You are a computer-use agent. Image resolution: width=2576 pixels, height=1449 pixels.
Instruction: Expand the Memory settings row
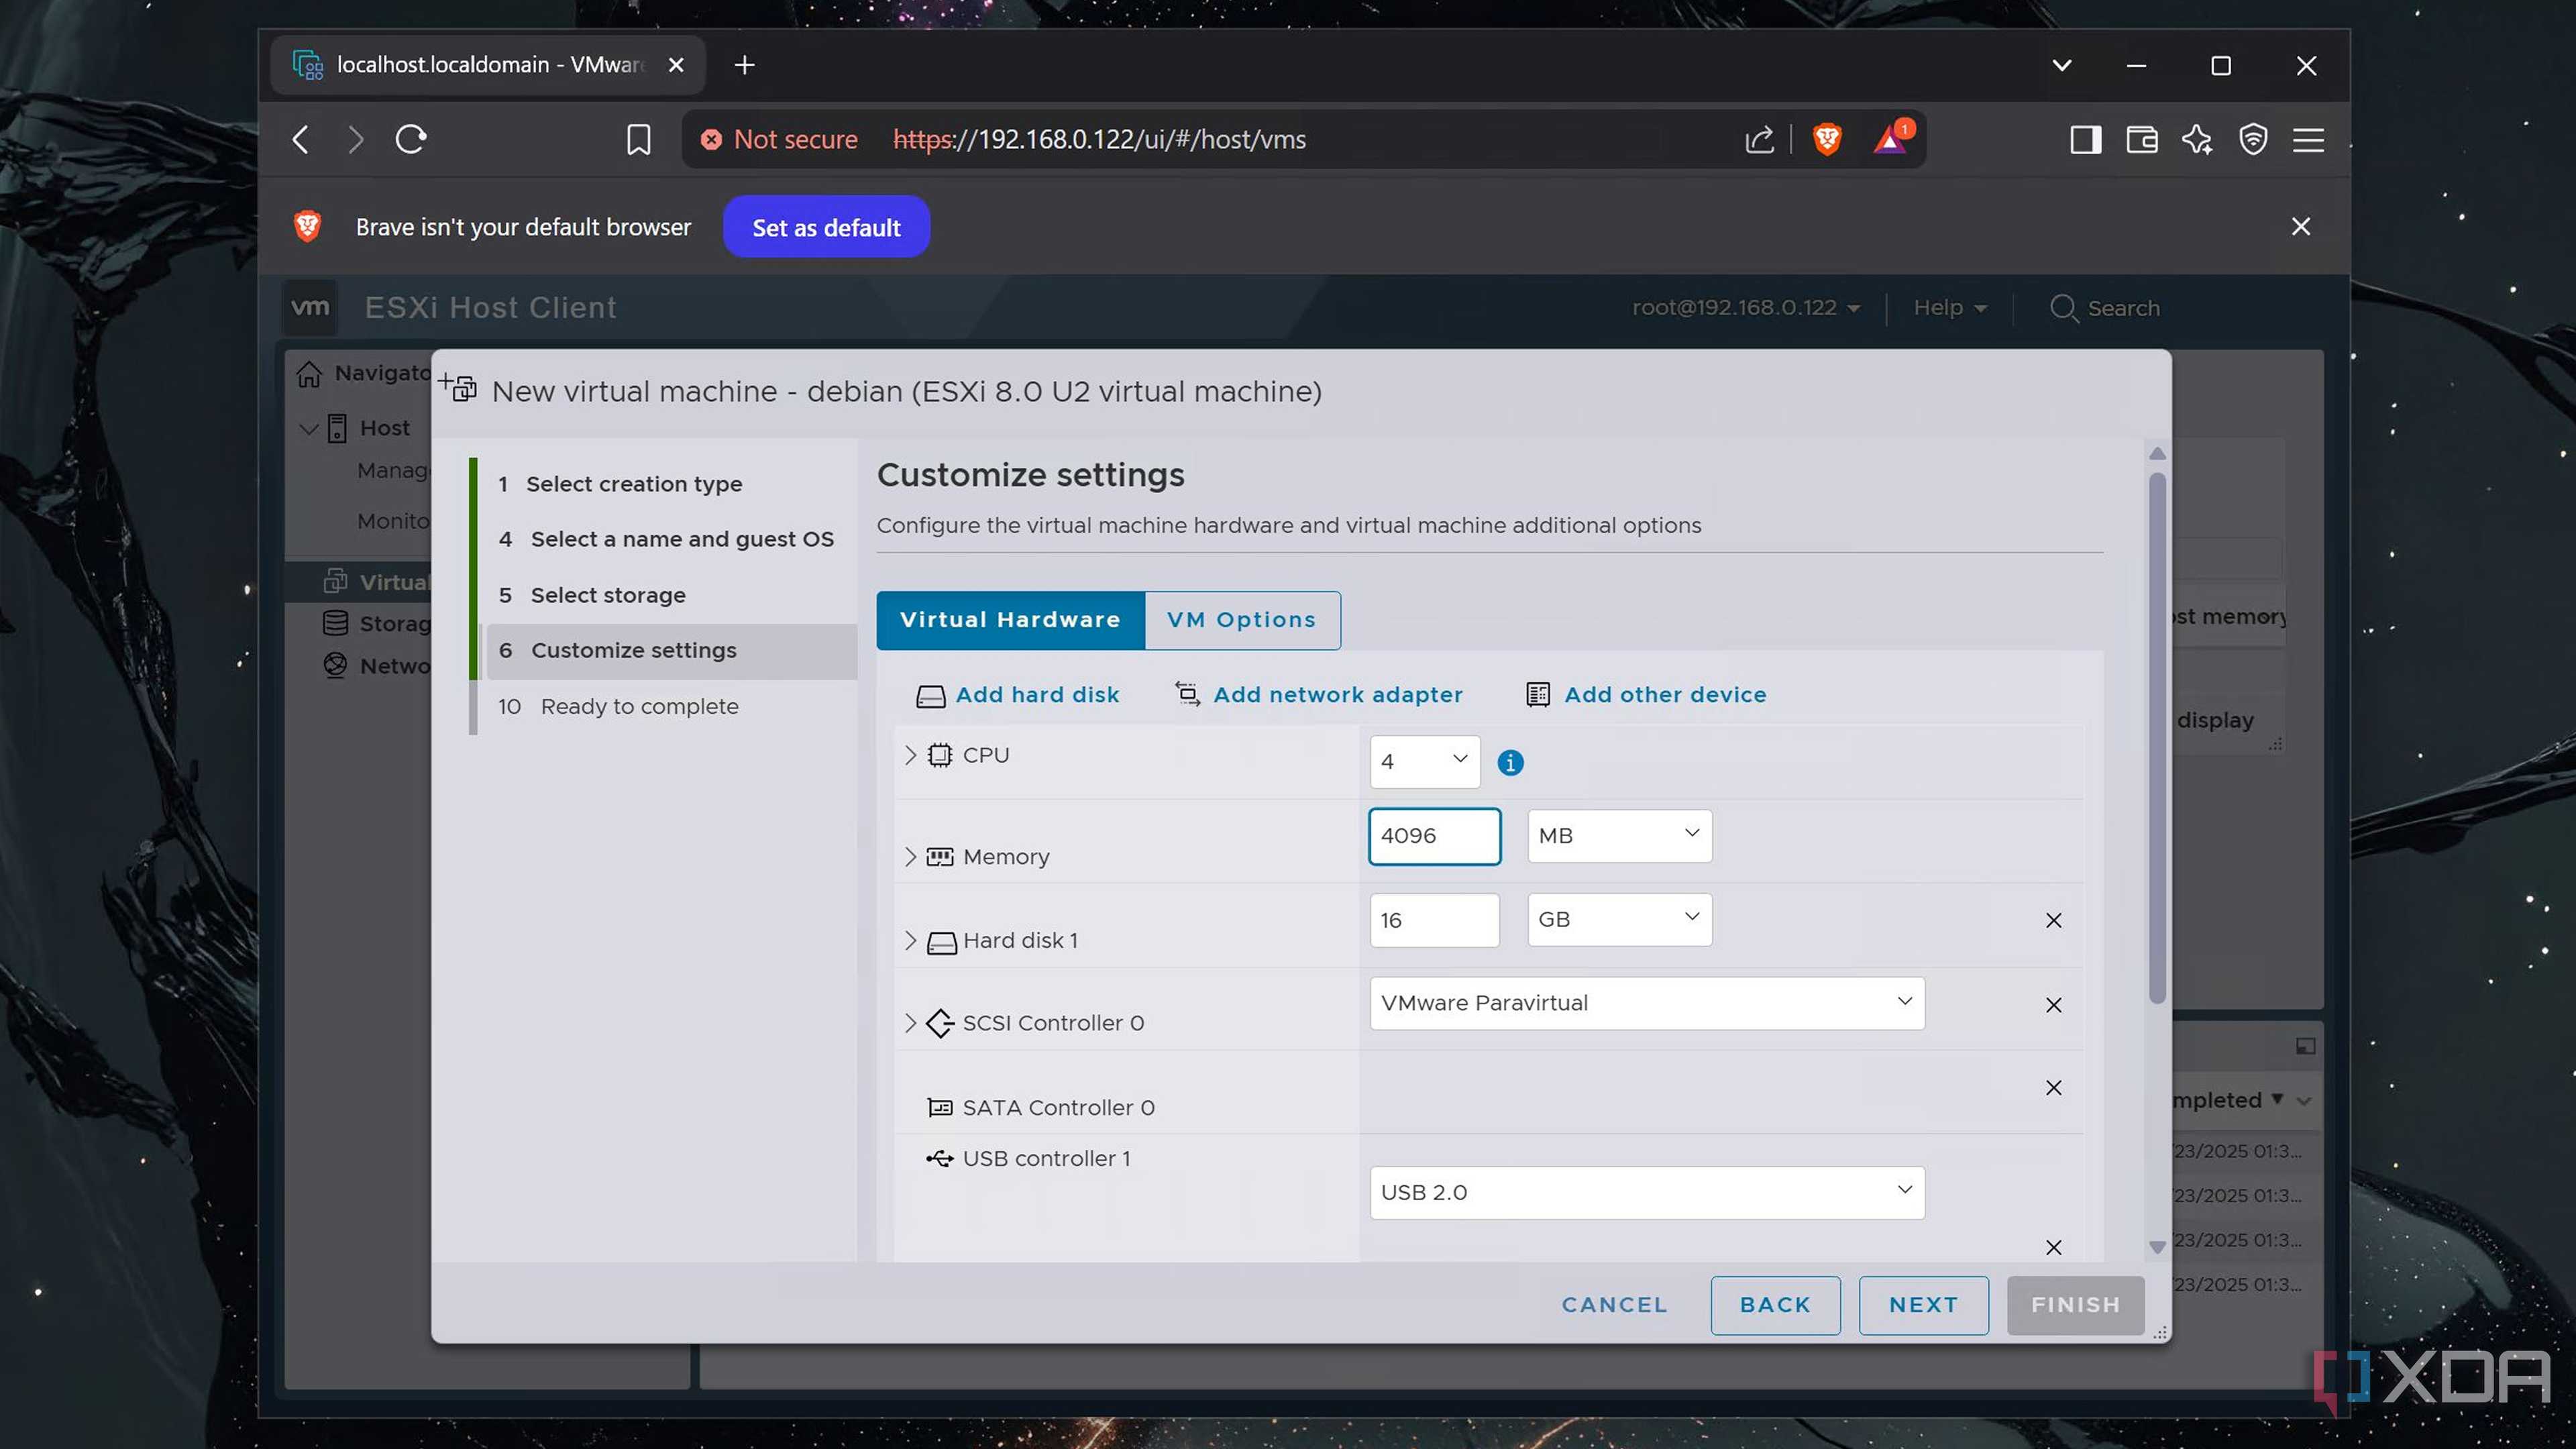tap(910, 857)
